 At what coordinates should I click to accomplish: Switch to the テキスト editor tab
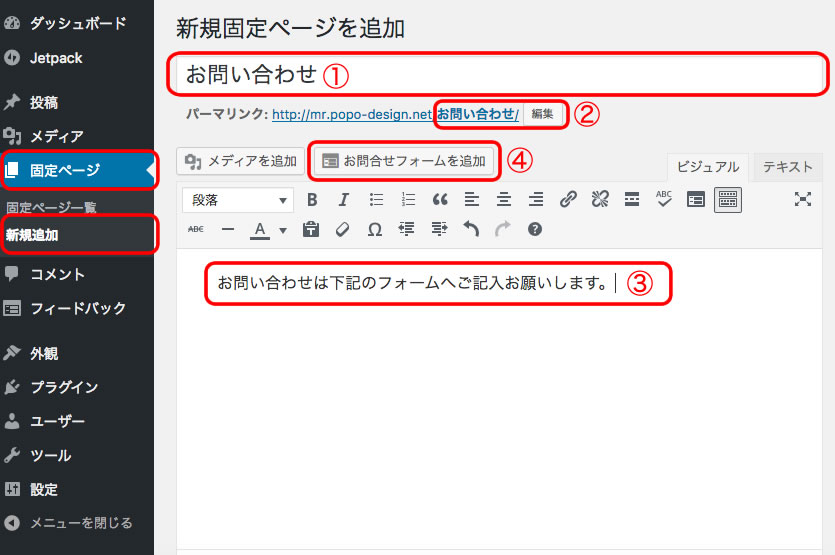[x=787, y=167]
